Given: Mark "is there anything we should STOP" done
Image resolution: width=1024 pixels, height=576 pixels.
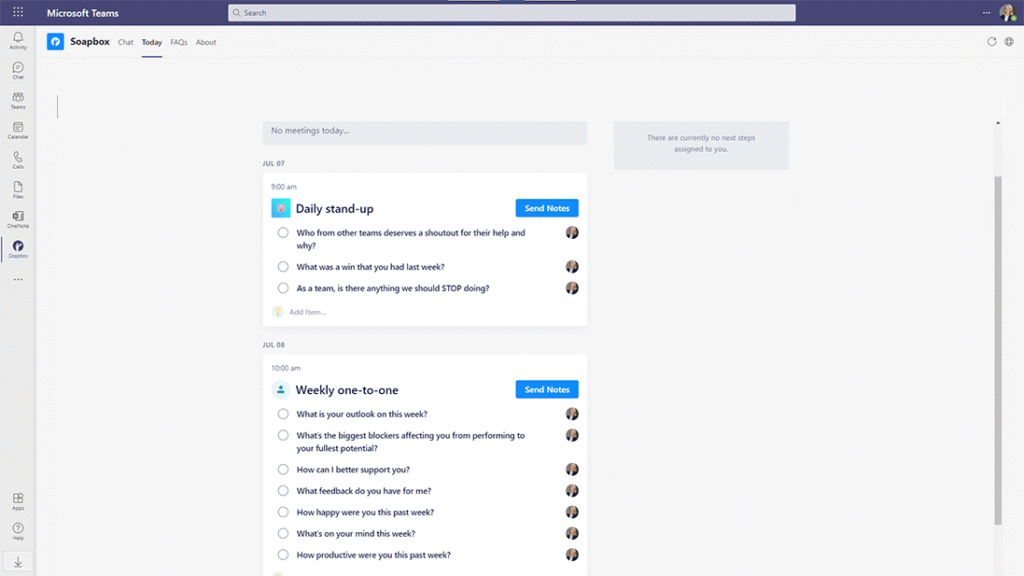Looking at the screenshot, I should pyautogui.click(x=283, y=288).
